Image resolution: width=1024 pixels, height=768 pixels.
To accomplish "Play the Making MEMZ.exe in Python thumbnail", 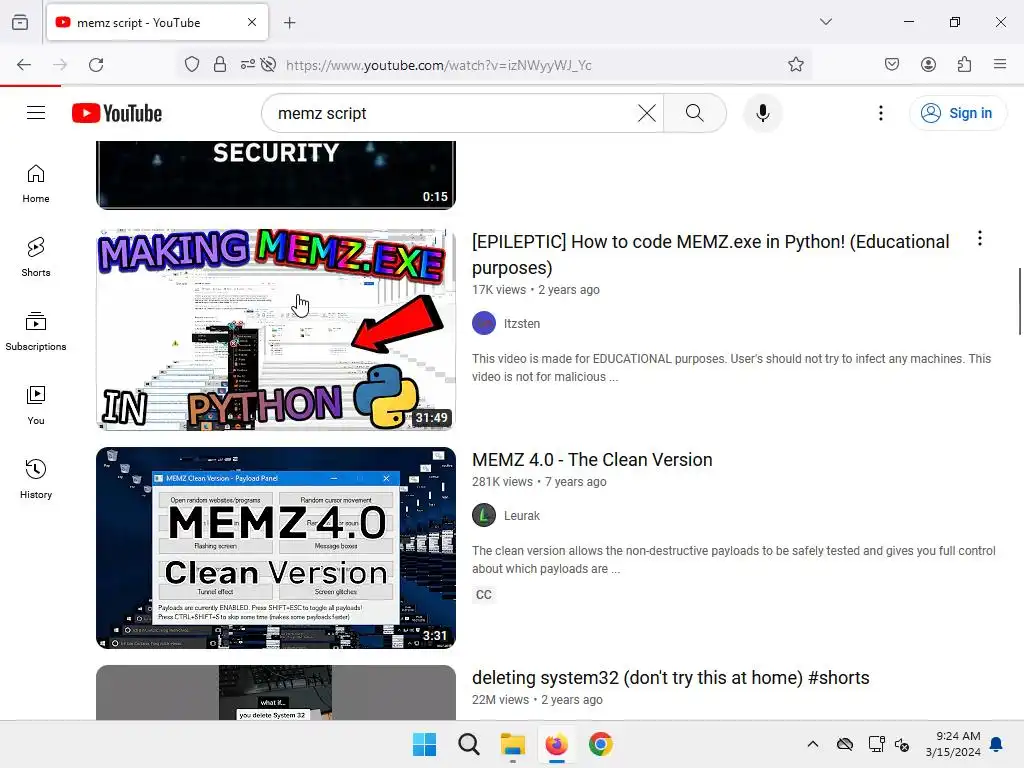I will (276, 330).
